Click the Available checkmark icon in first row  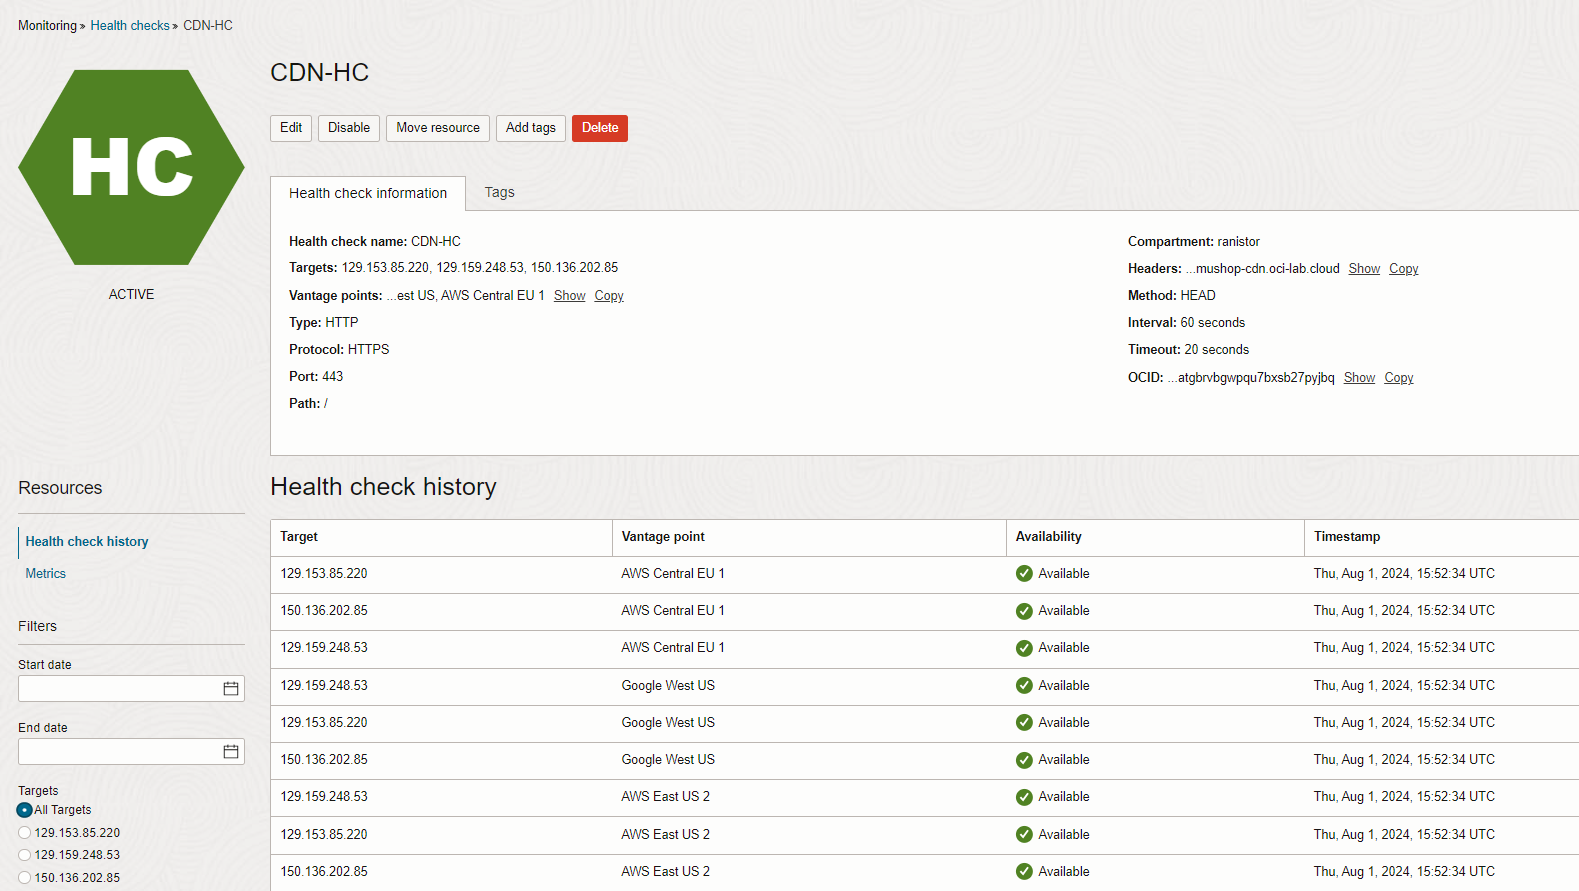point(1024,574)
